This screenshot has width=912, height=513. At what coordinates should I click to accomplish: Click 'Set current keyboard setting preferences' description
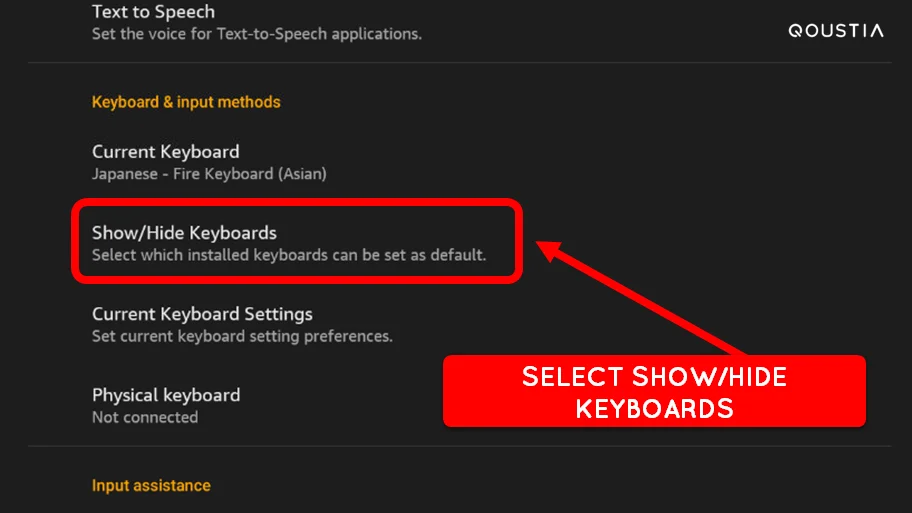(x=242, y=336)
